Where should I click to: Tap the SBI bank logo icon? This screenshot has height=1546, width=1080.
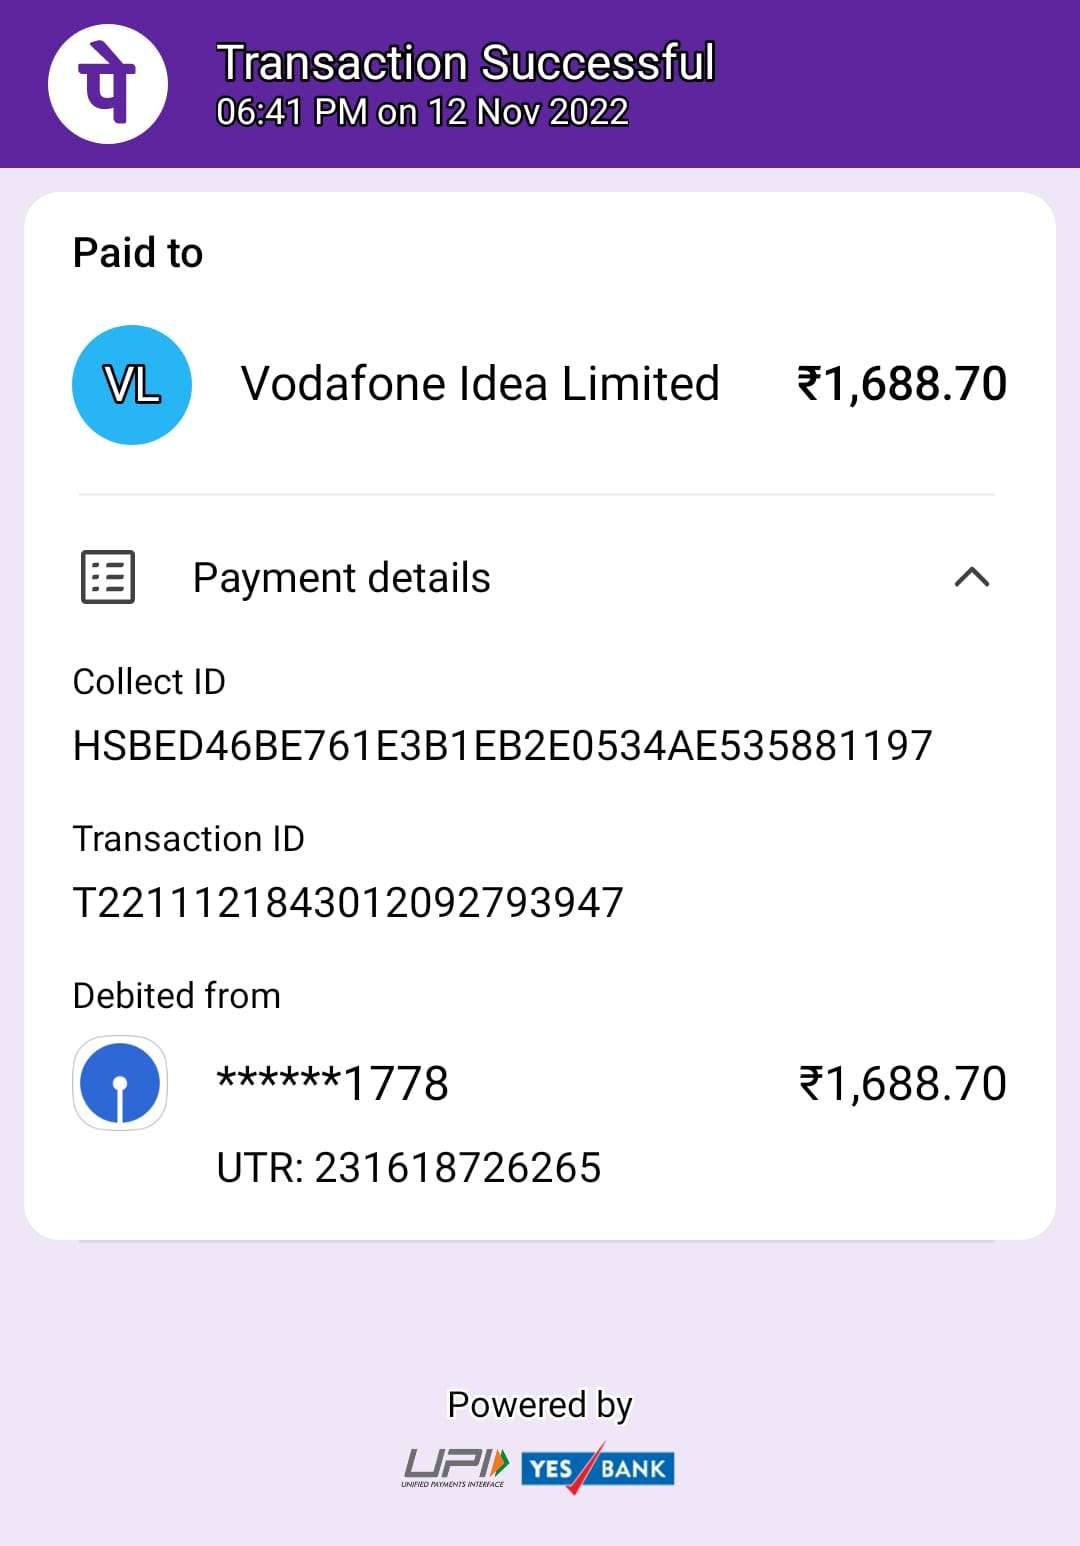point(120,1083)
